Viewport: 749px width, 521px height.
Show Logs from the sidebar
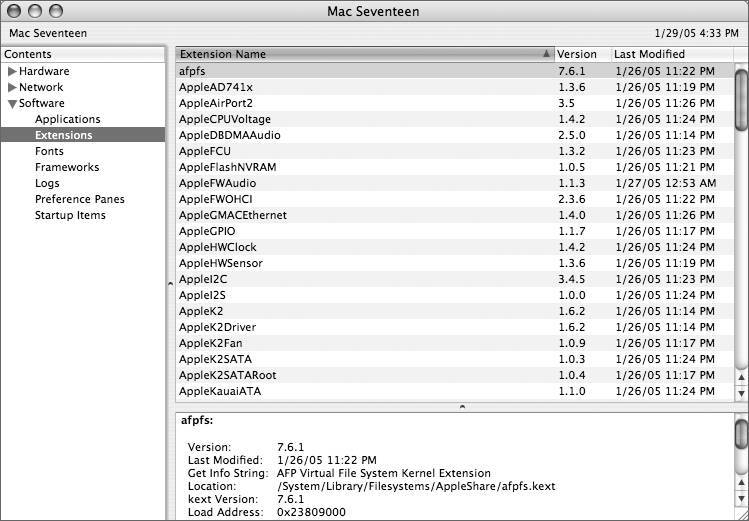(47, 183)
